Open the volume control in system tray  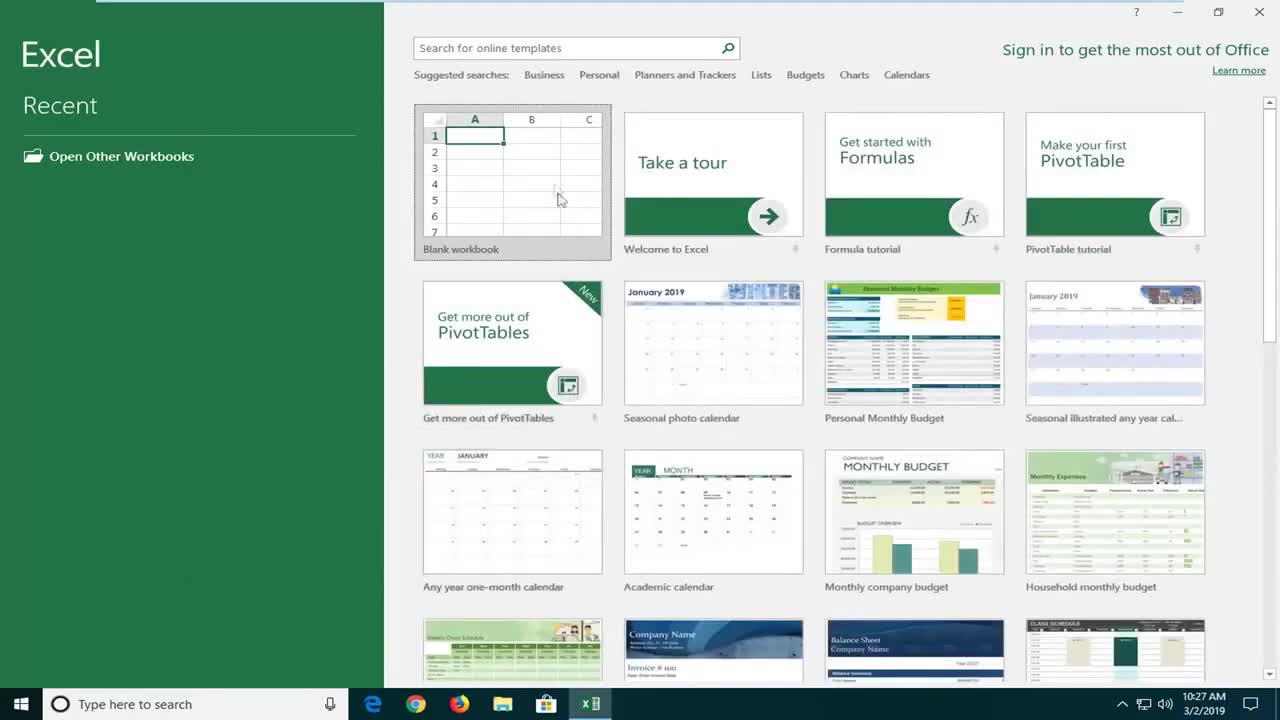tap(1165, 704)
